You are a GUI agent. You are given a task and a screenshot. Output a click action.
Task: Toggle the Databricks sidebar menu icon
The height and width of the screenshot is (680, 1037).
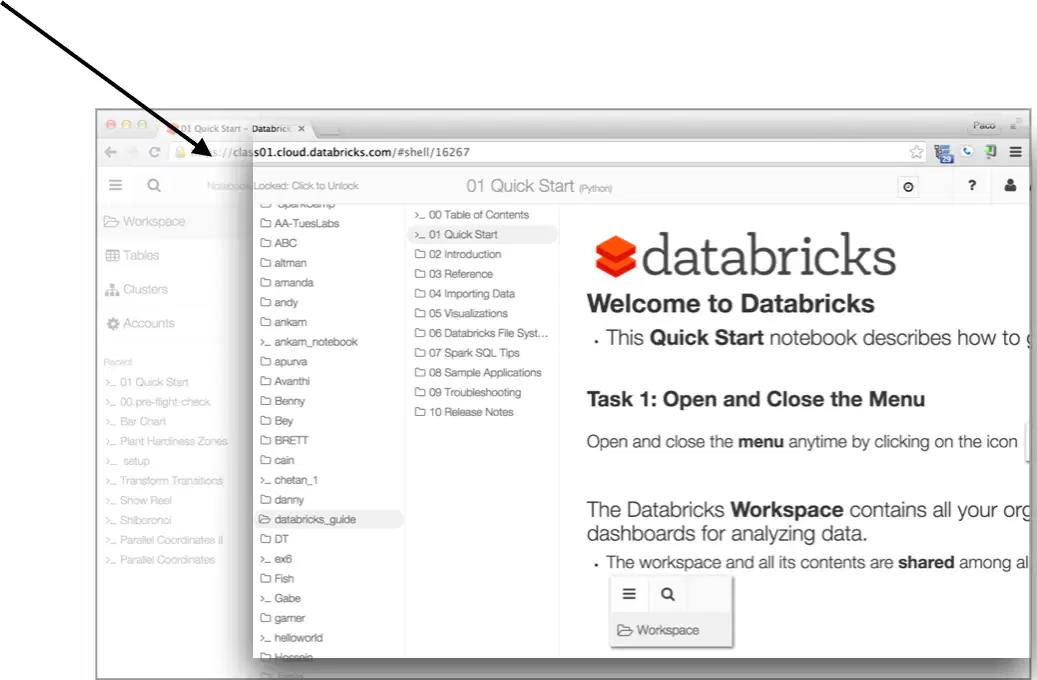116,185
